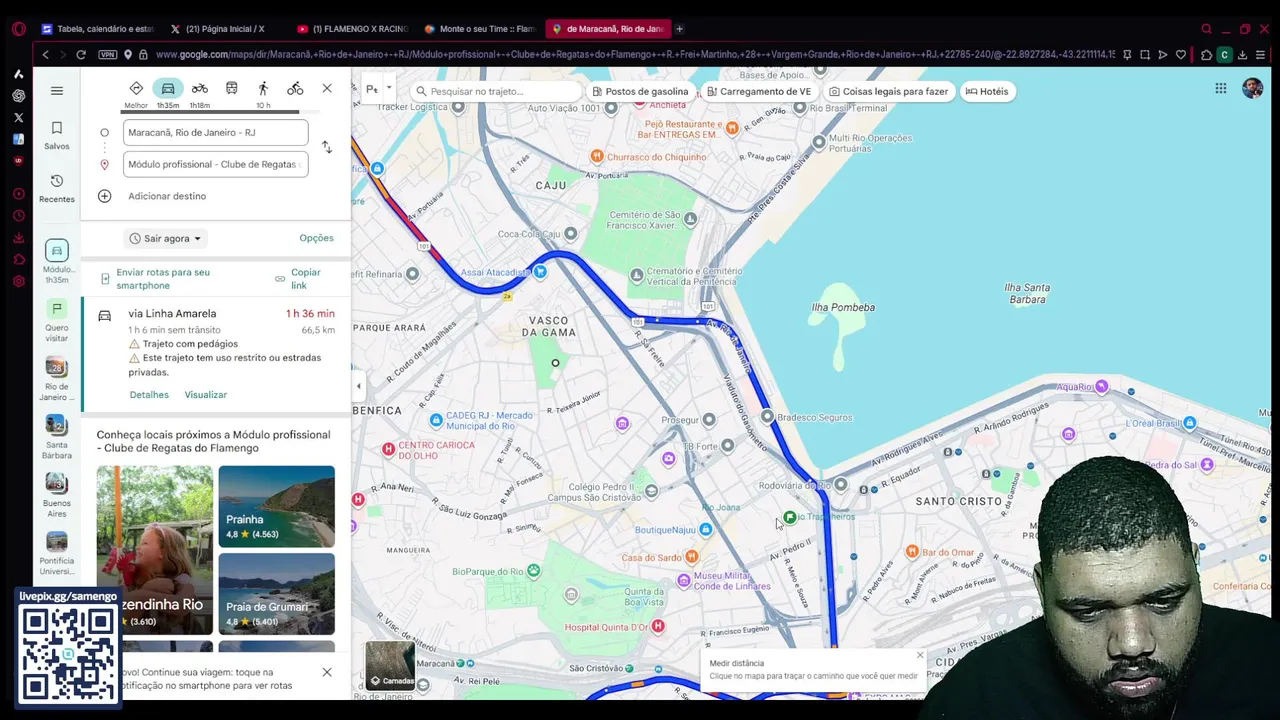Filter by Postos de gasolina

click(x=640, y=91)
